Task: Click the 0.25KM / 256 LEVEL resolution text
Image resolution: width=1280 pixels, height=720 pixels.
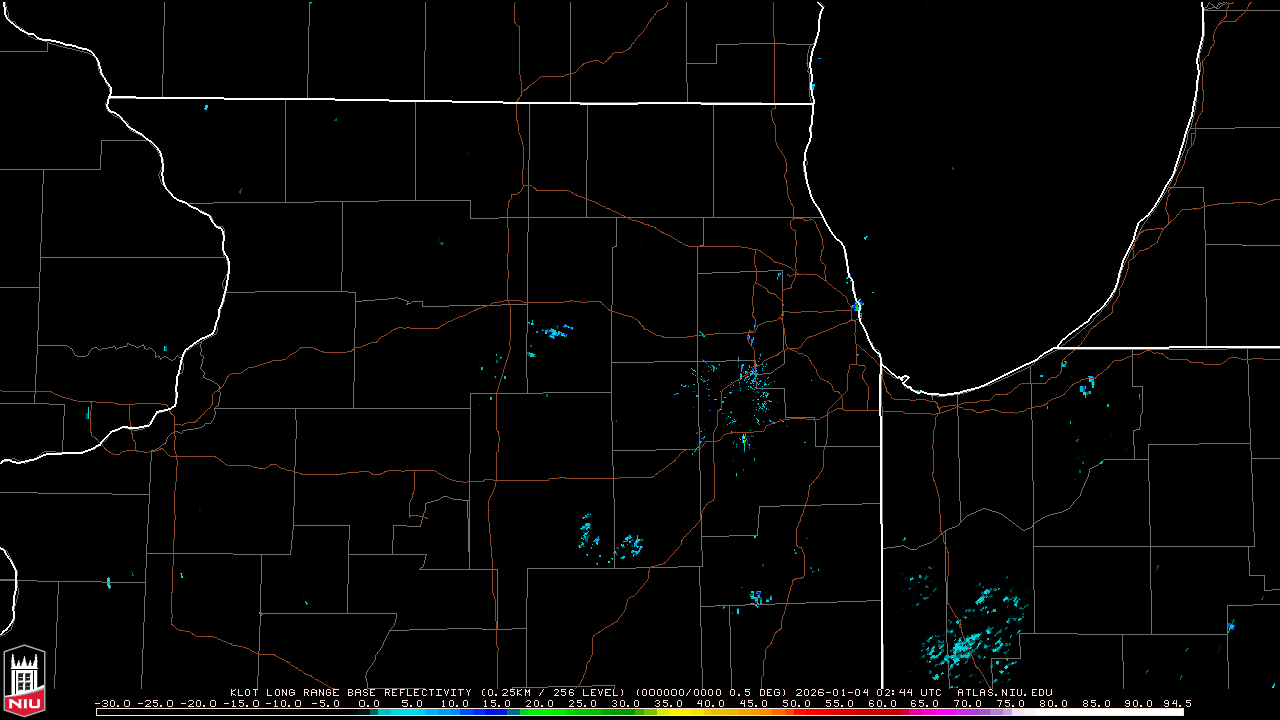Action: [552, 692]
